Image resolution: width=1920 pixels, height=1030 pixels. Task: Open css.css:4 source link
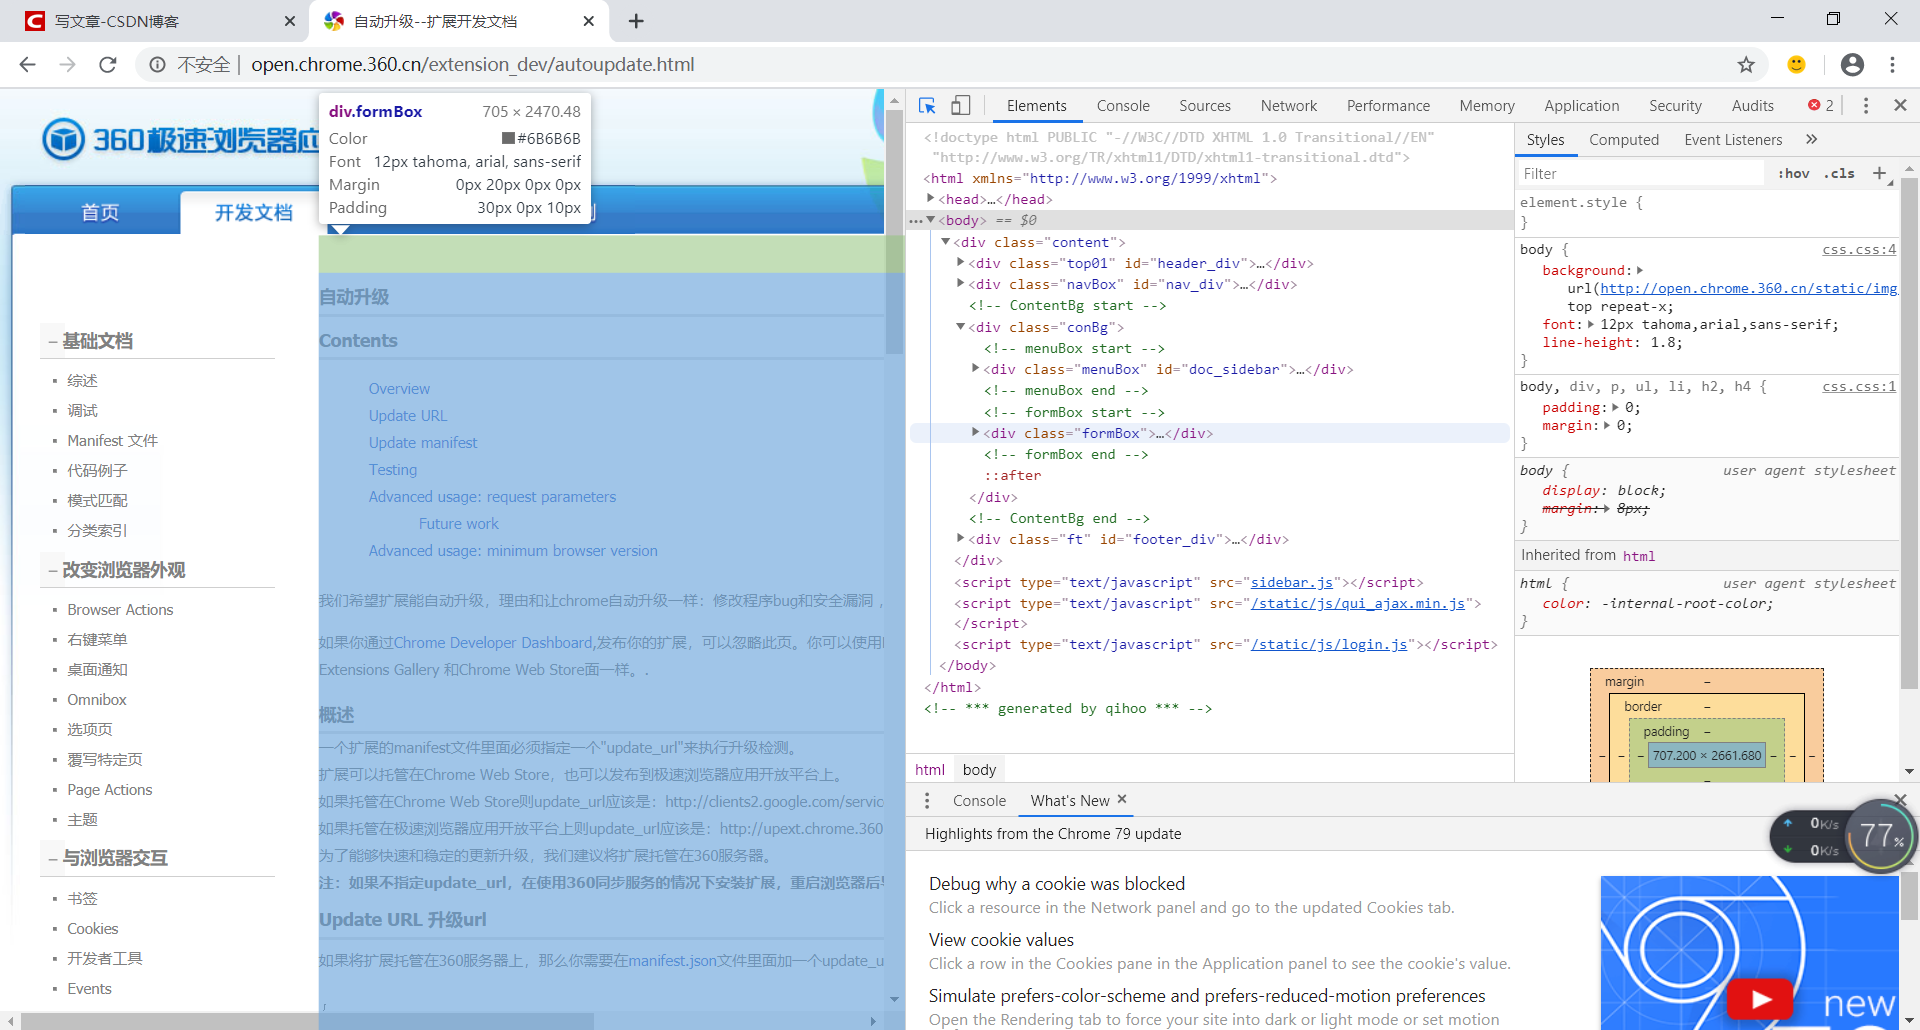pyautogui.click(x=1858, y=250)
